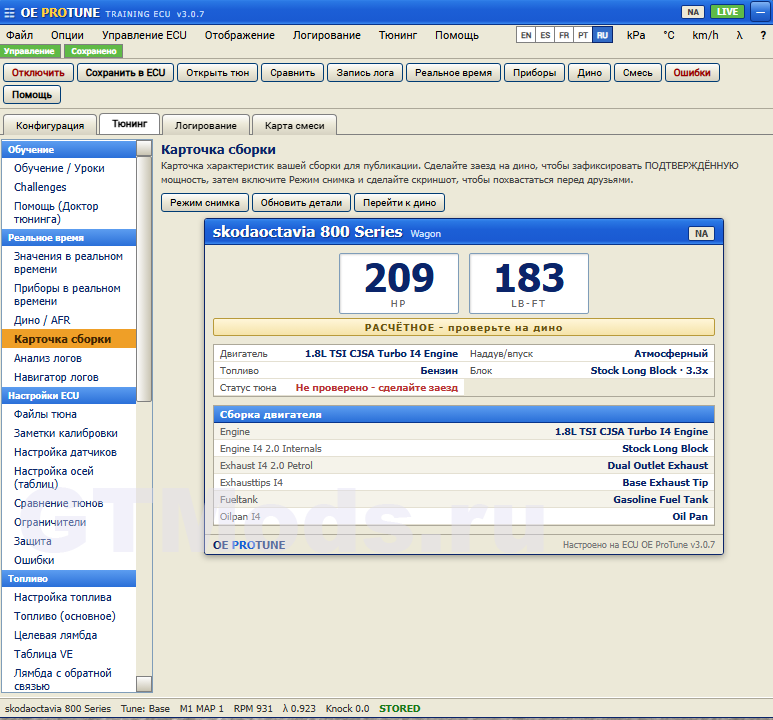Click the Открыть тюн button
Viewport: 773px width, 720px height.
click(x=217, y=72)
